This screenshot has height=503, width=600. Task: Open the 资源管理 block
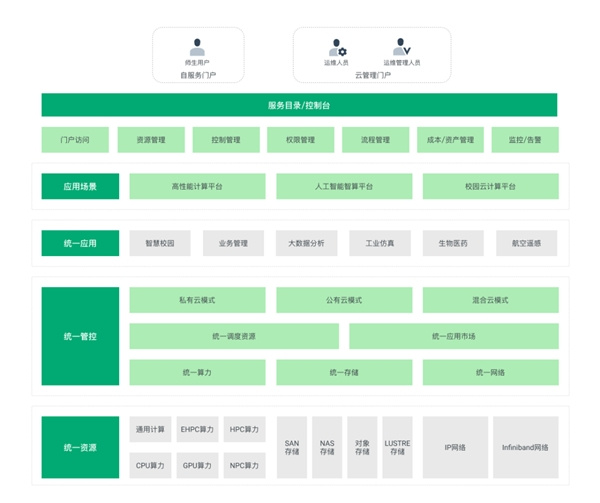(151, 140)
